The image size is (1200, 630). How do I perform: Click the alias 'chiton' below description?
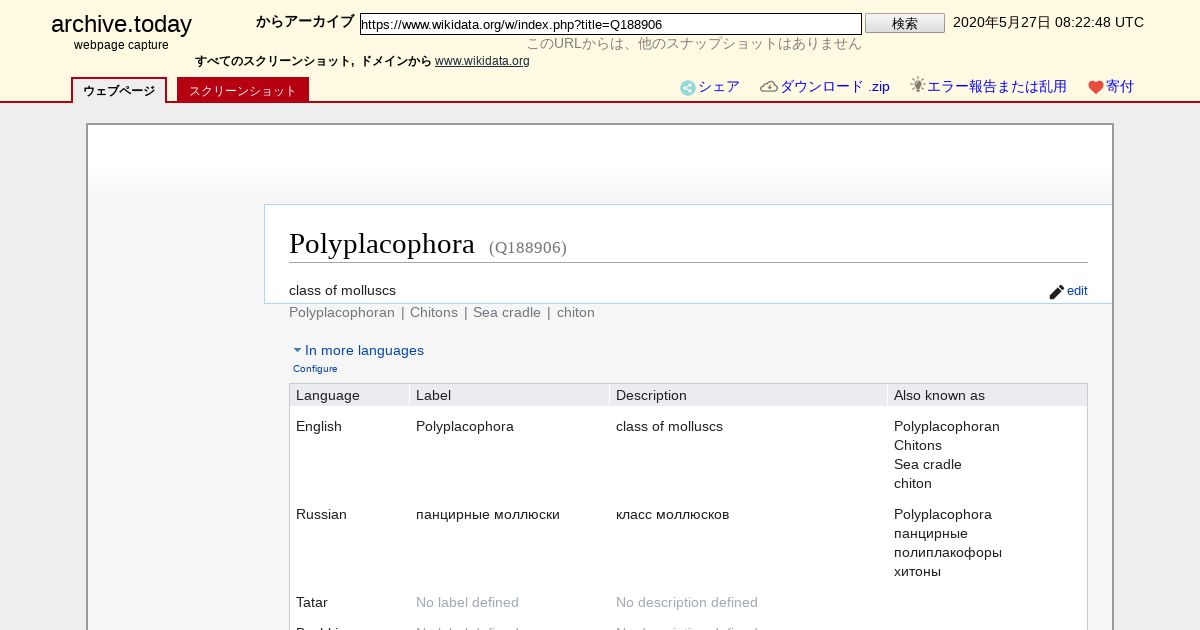tap(576, 313)
